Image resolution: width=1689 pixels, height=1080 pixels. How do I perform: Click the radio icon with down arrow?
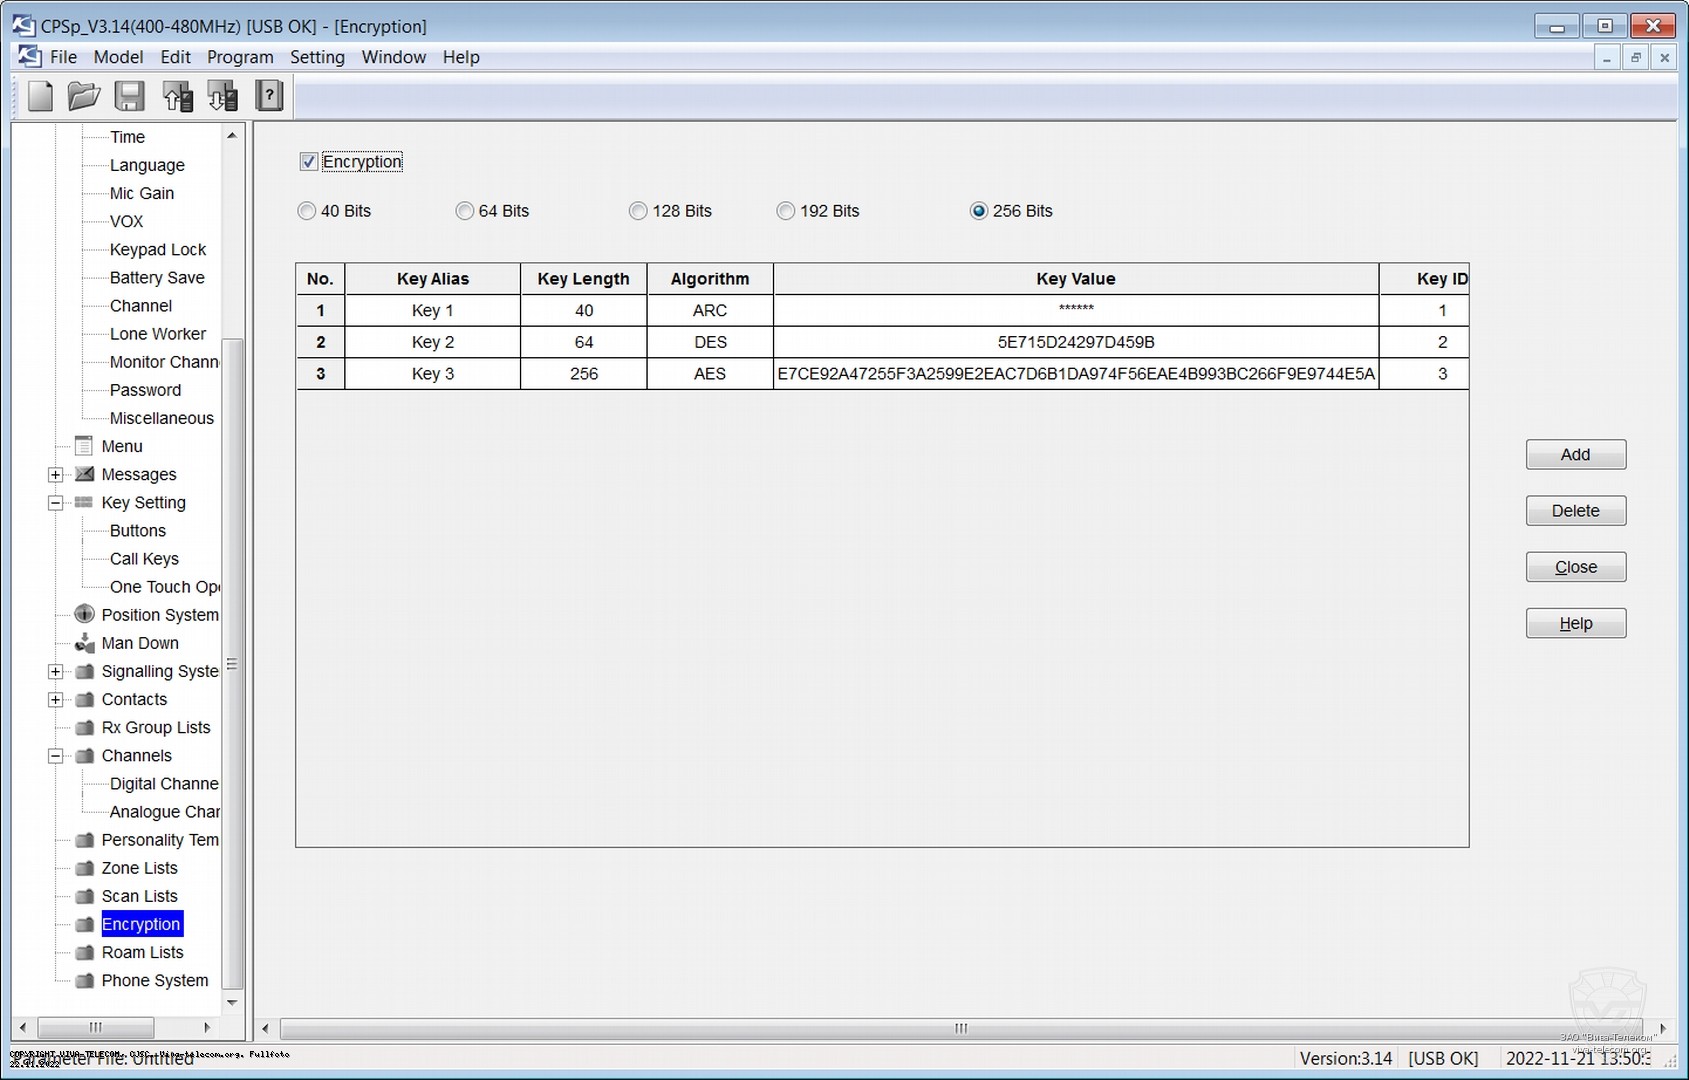click(222, 96)
